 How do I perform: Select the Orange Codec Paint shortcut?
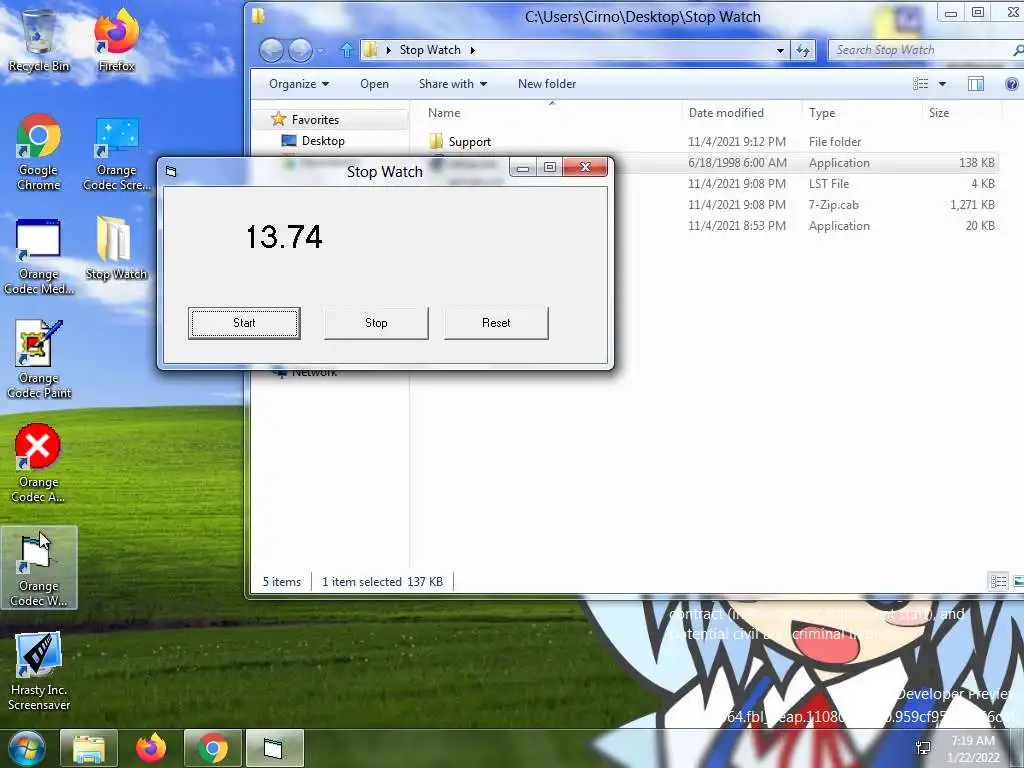(x=39, y=359)
